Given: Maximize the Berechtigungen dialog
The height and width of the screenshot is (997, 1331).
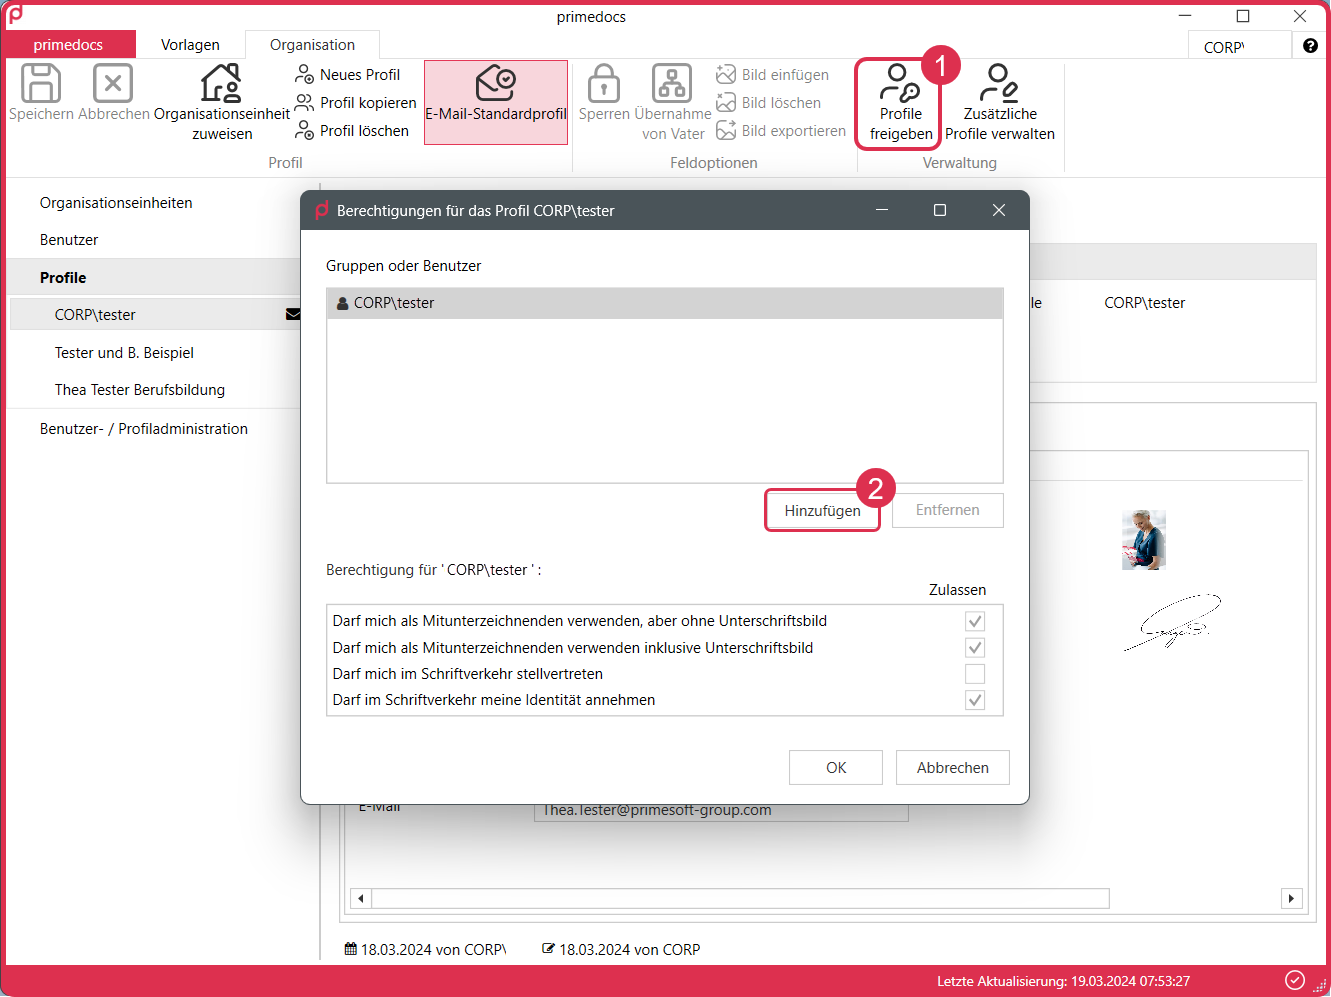Looking at the screenshot, I should [940, 210].
